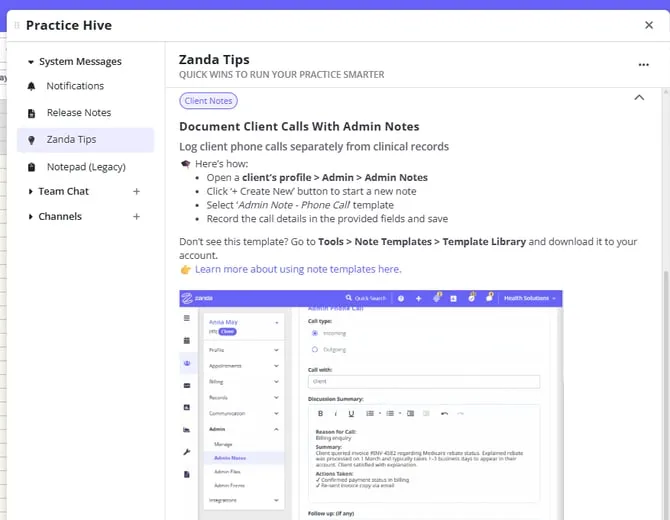This screenshot has width=670, height=520.
Task: Click the hamburger menu icon in thumbnail
Action: tap(187, 318)
